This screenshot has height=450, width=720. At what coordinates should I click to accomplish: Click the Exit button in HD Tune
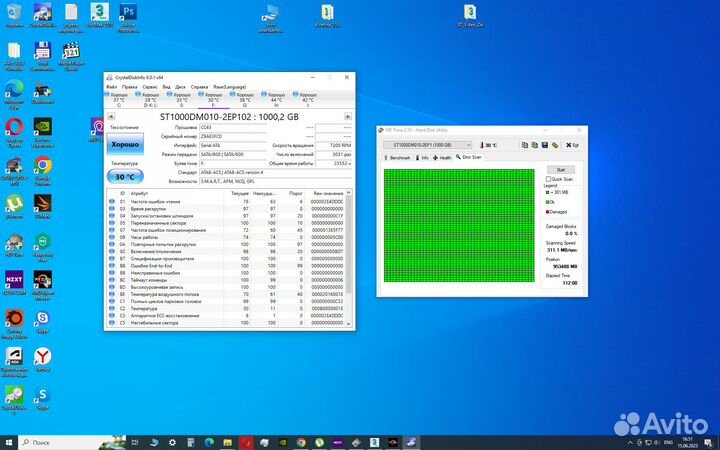click(572, 145)
